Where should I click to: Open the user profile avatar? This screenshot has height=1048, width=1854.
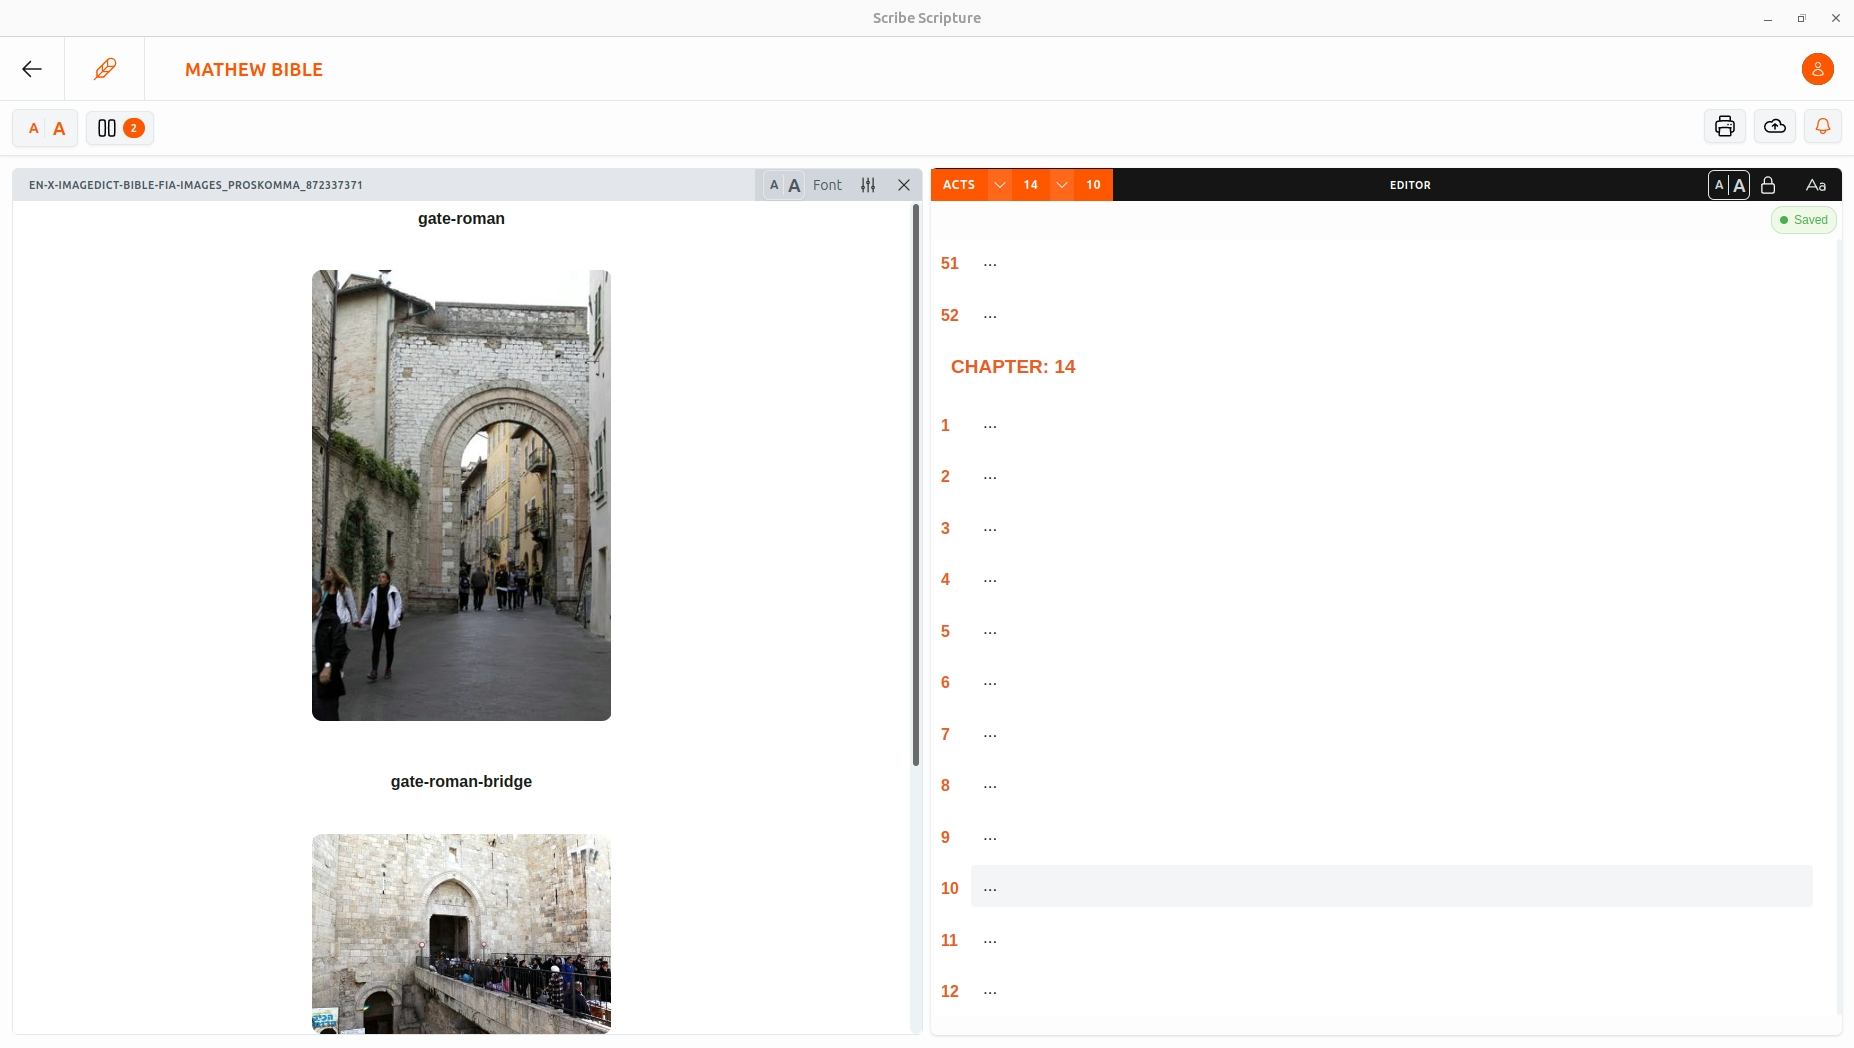tap(1817, 69)
